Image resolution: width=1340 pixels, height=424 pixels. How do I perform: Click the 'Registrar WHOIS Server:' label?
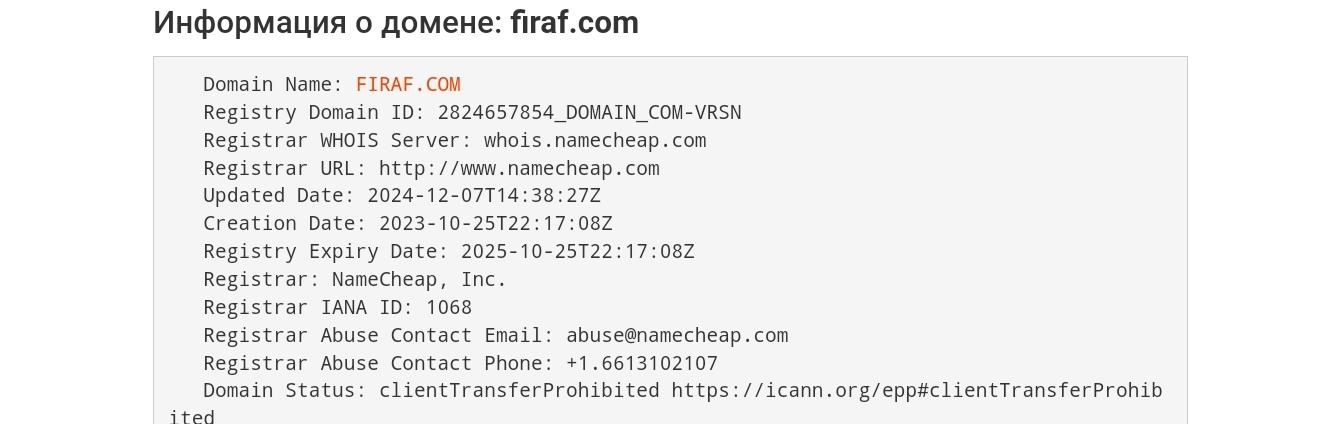pos(338,141)
